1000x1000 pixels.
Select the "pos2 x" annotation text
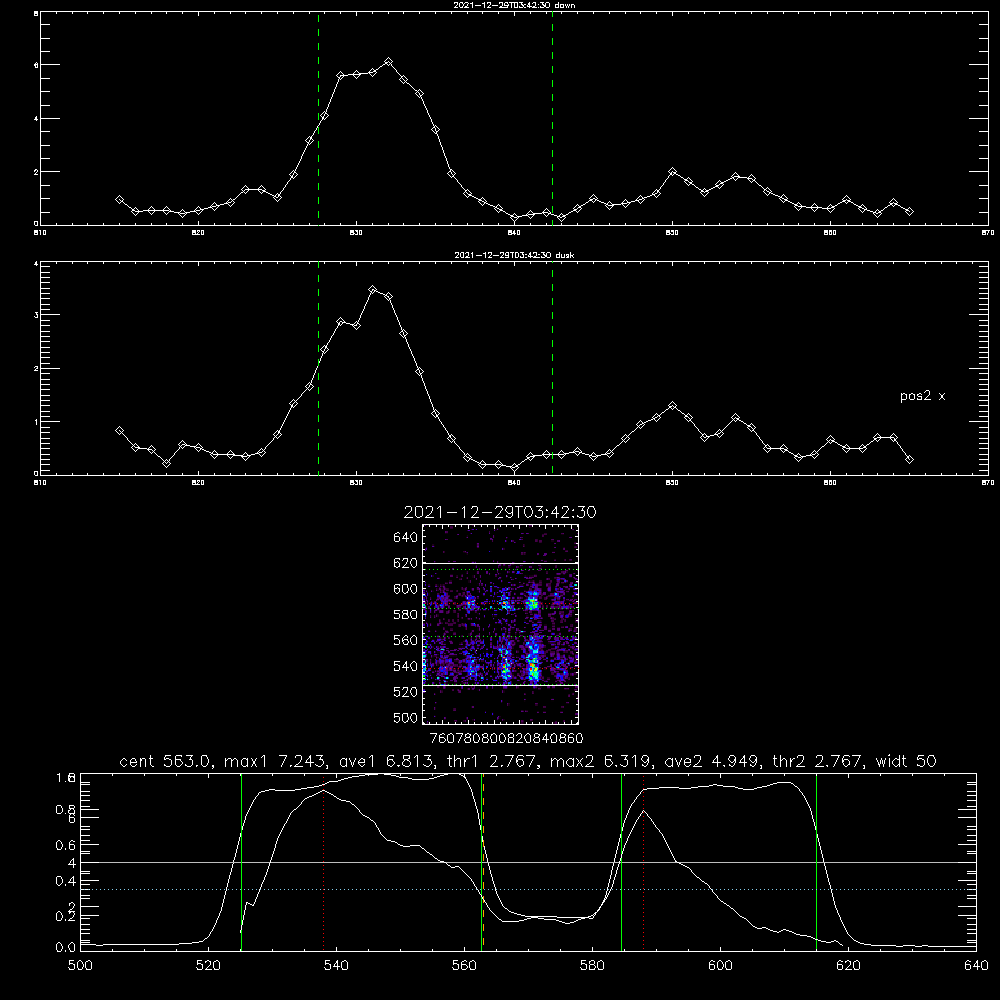click(x=922, y=396)
